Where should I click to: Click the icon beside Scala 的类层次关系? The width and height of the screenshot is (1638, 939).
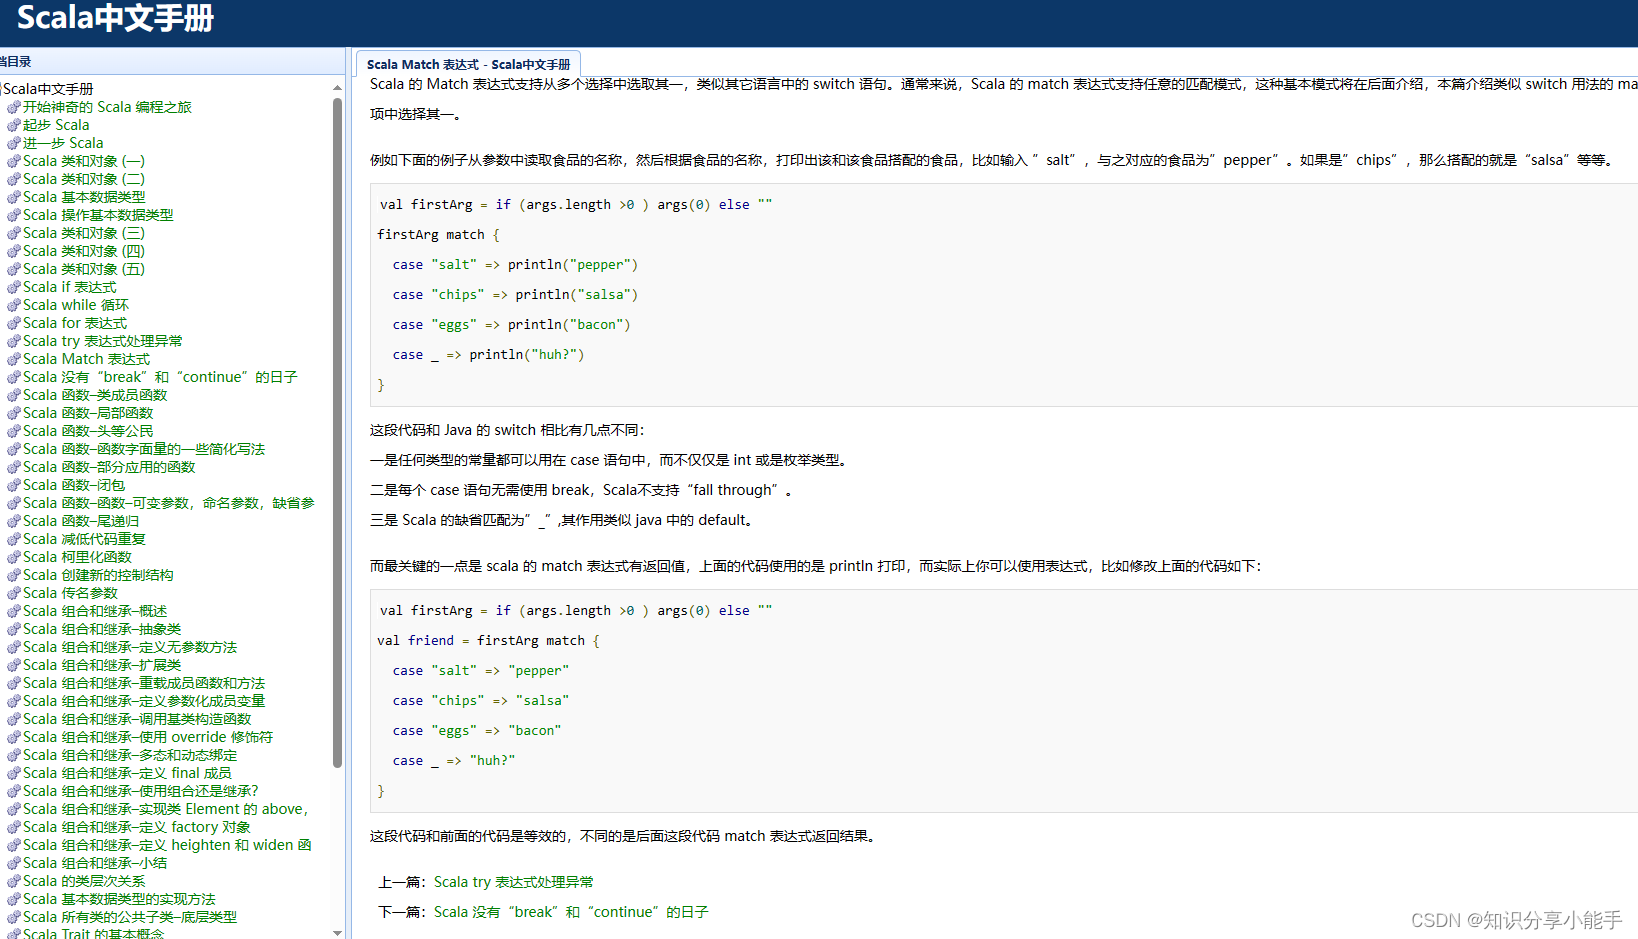click(14, 881)
